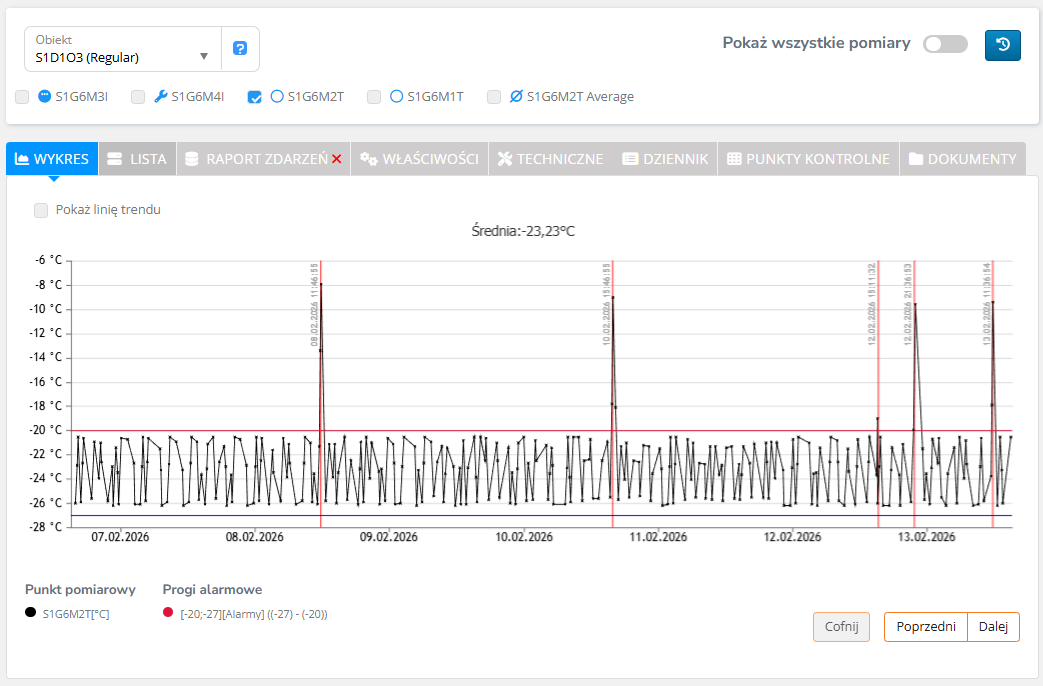Click the circle icon next to S1G6M1T
This screenshot has width=1043, height=686.
396,97
